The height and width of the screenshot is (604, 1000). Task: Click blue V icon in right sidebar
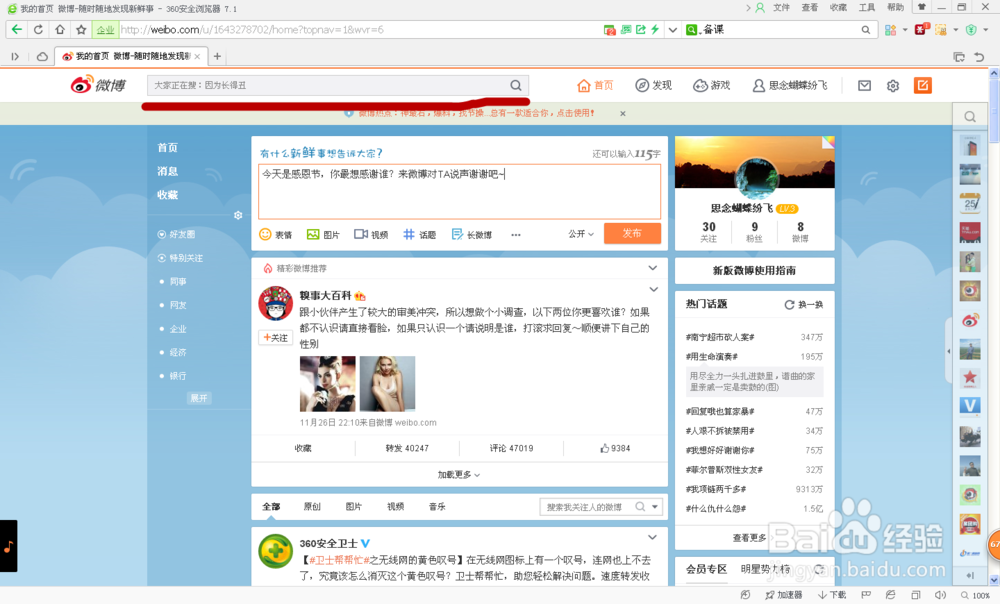(x=970, y=406)
